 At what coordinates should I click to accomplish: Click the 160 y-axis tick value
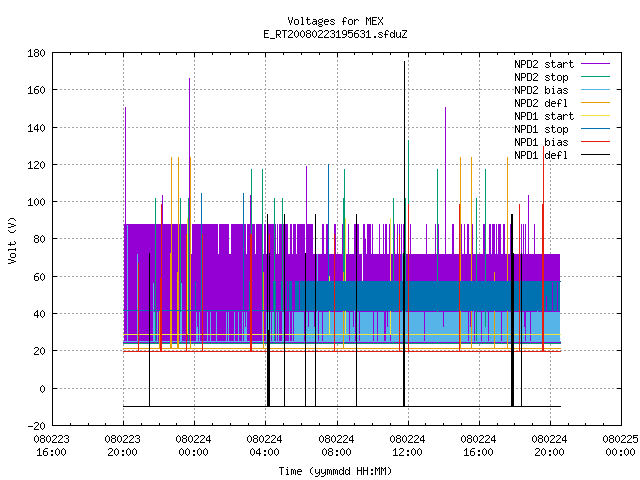(x=36, y=90)
